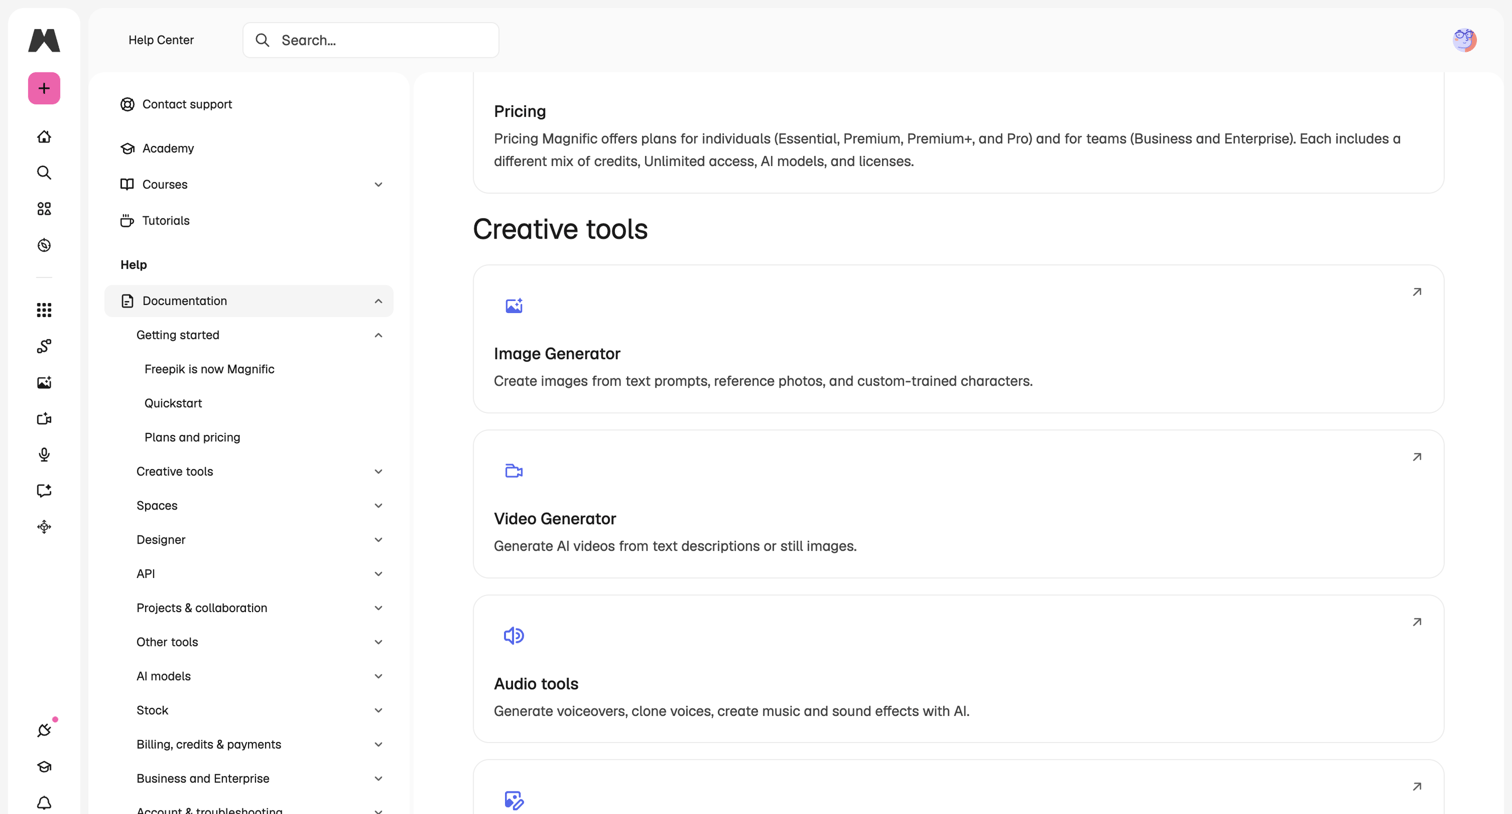This screenshot has height=814, width=1512.
Task: Open the bottom partial card's arrow link
Action: [1417, 787]
